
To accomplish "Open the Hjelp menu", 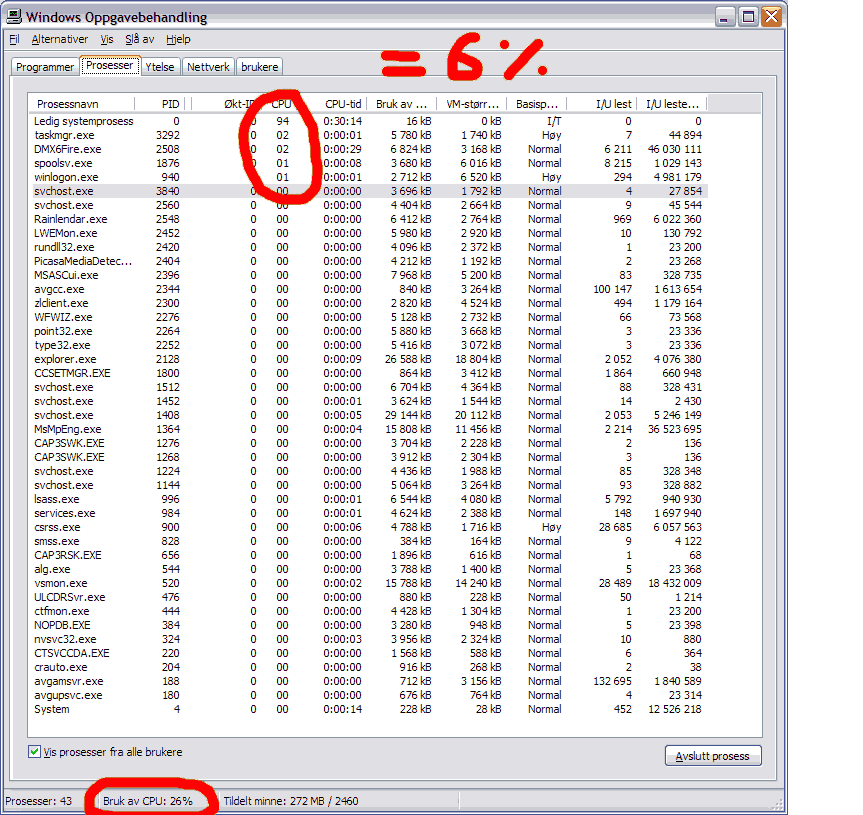I will pyautogui.click(x=178, y=39).
